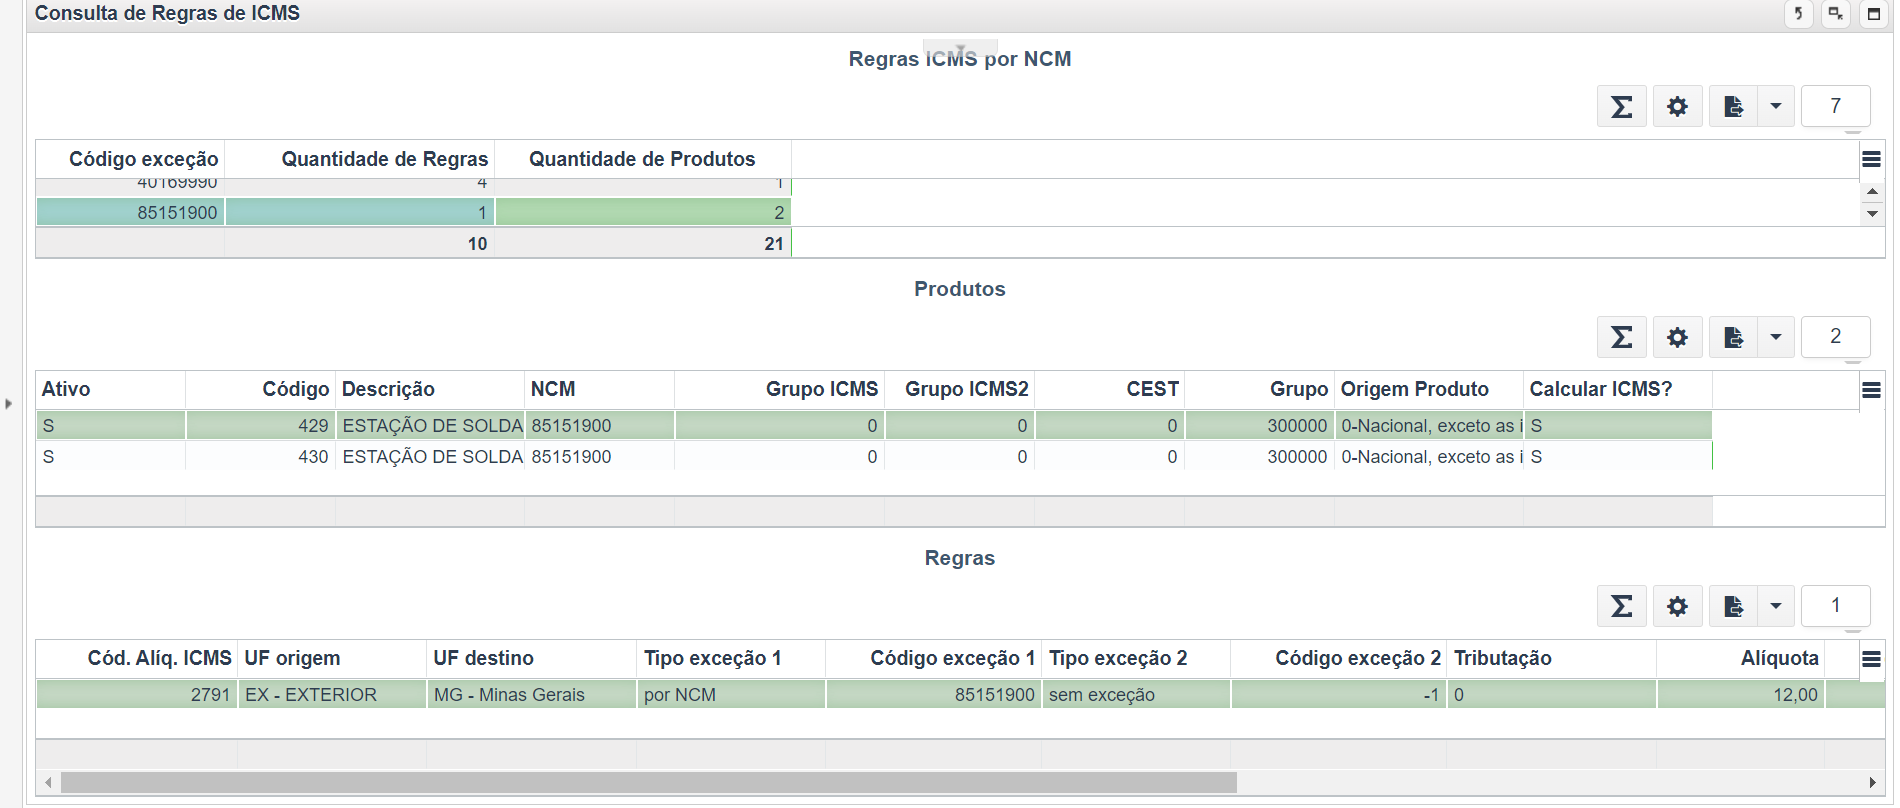Click the sum totals icon in Produtos section
Image resolution: width=1900 pixels, height=808 pixels.
(x=1622, y=337)
